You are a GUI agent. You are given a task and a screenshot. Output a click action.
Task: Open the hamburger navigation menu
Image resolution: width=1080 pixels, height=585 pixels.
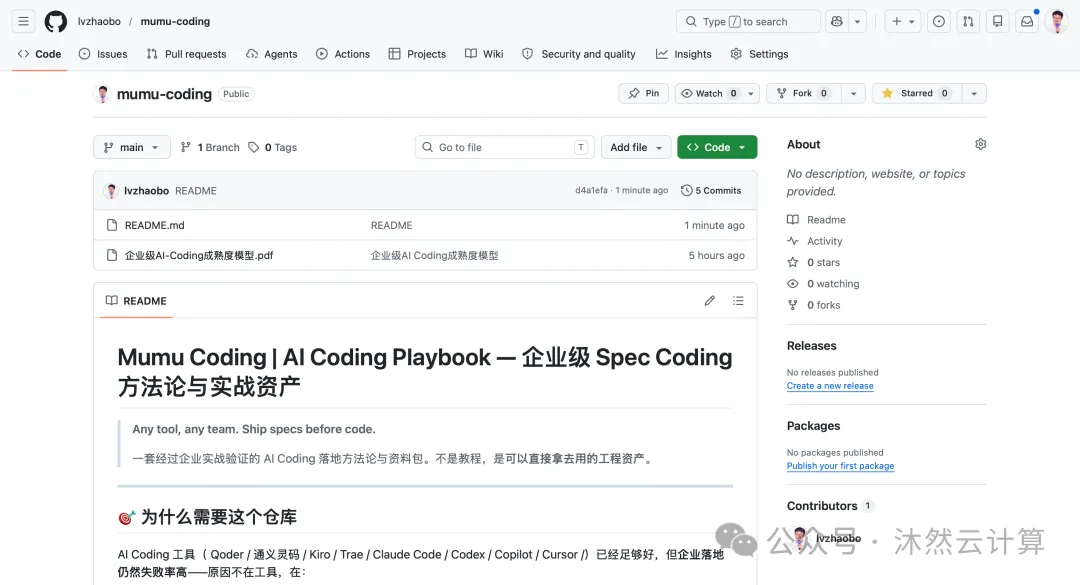coord(23,21)
